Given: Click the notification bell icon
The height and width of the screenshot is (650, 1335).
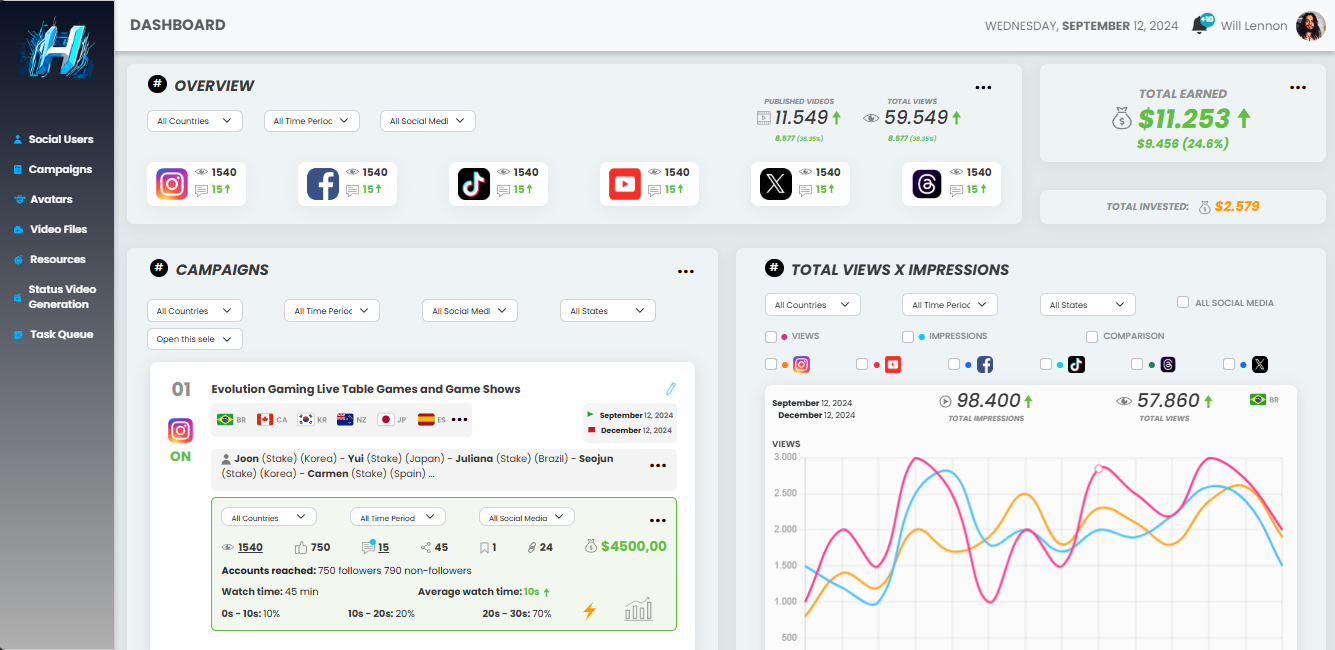Looking at the screenshot, I should (1199, 26).
